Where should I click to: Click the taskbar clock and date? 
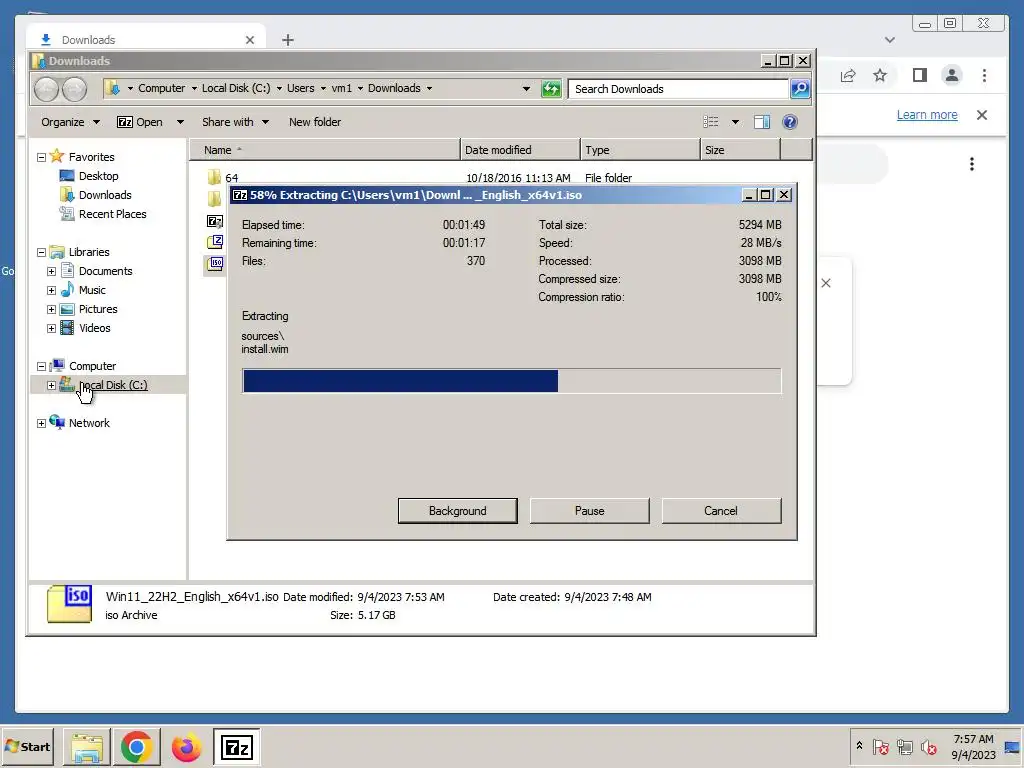(973, 746)
